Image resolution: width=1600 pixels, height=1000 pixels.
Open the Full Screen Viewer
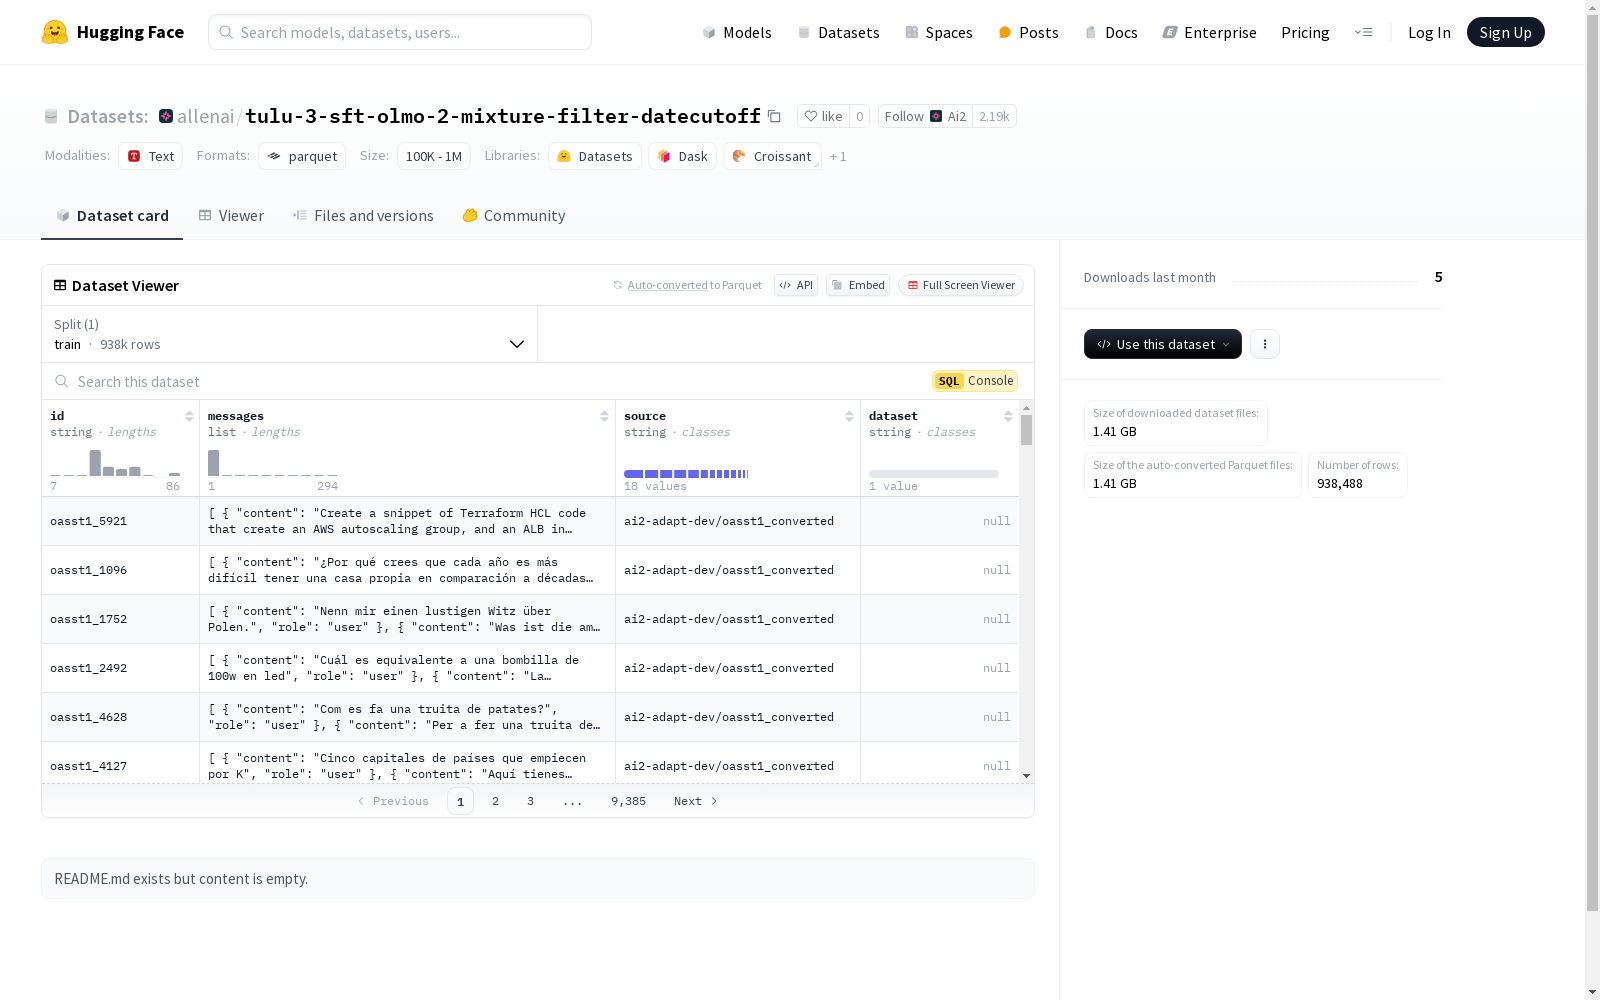961,285
